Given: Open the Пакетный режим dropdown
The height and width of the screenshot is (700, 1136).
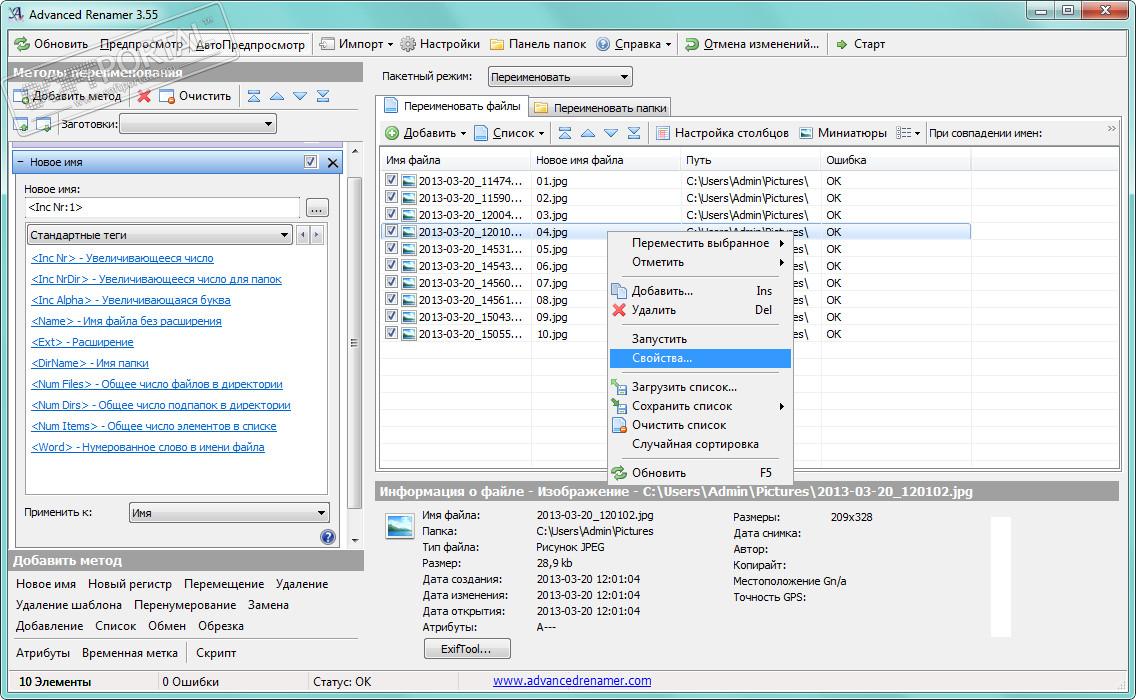Looking at the screenshot, I should pos(560,77).
